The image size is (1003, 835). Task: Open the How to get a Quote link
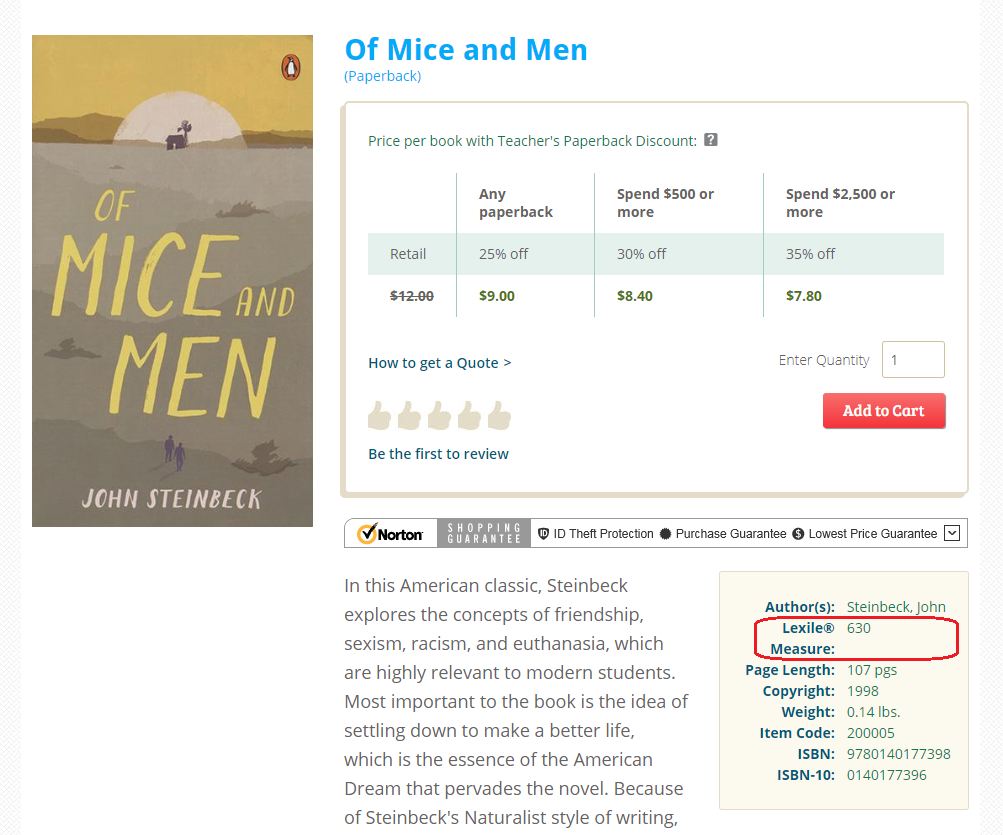(x=439, y=363)
